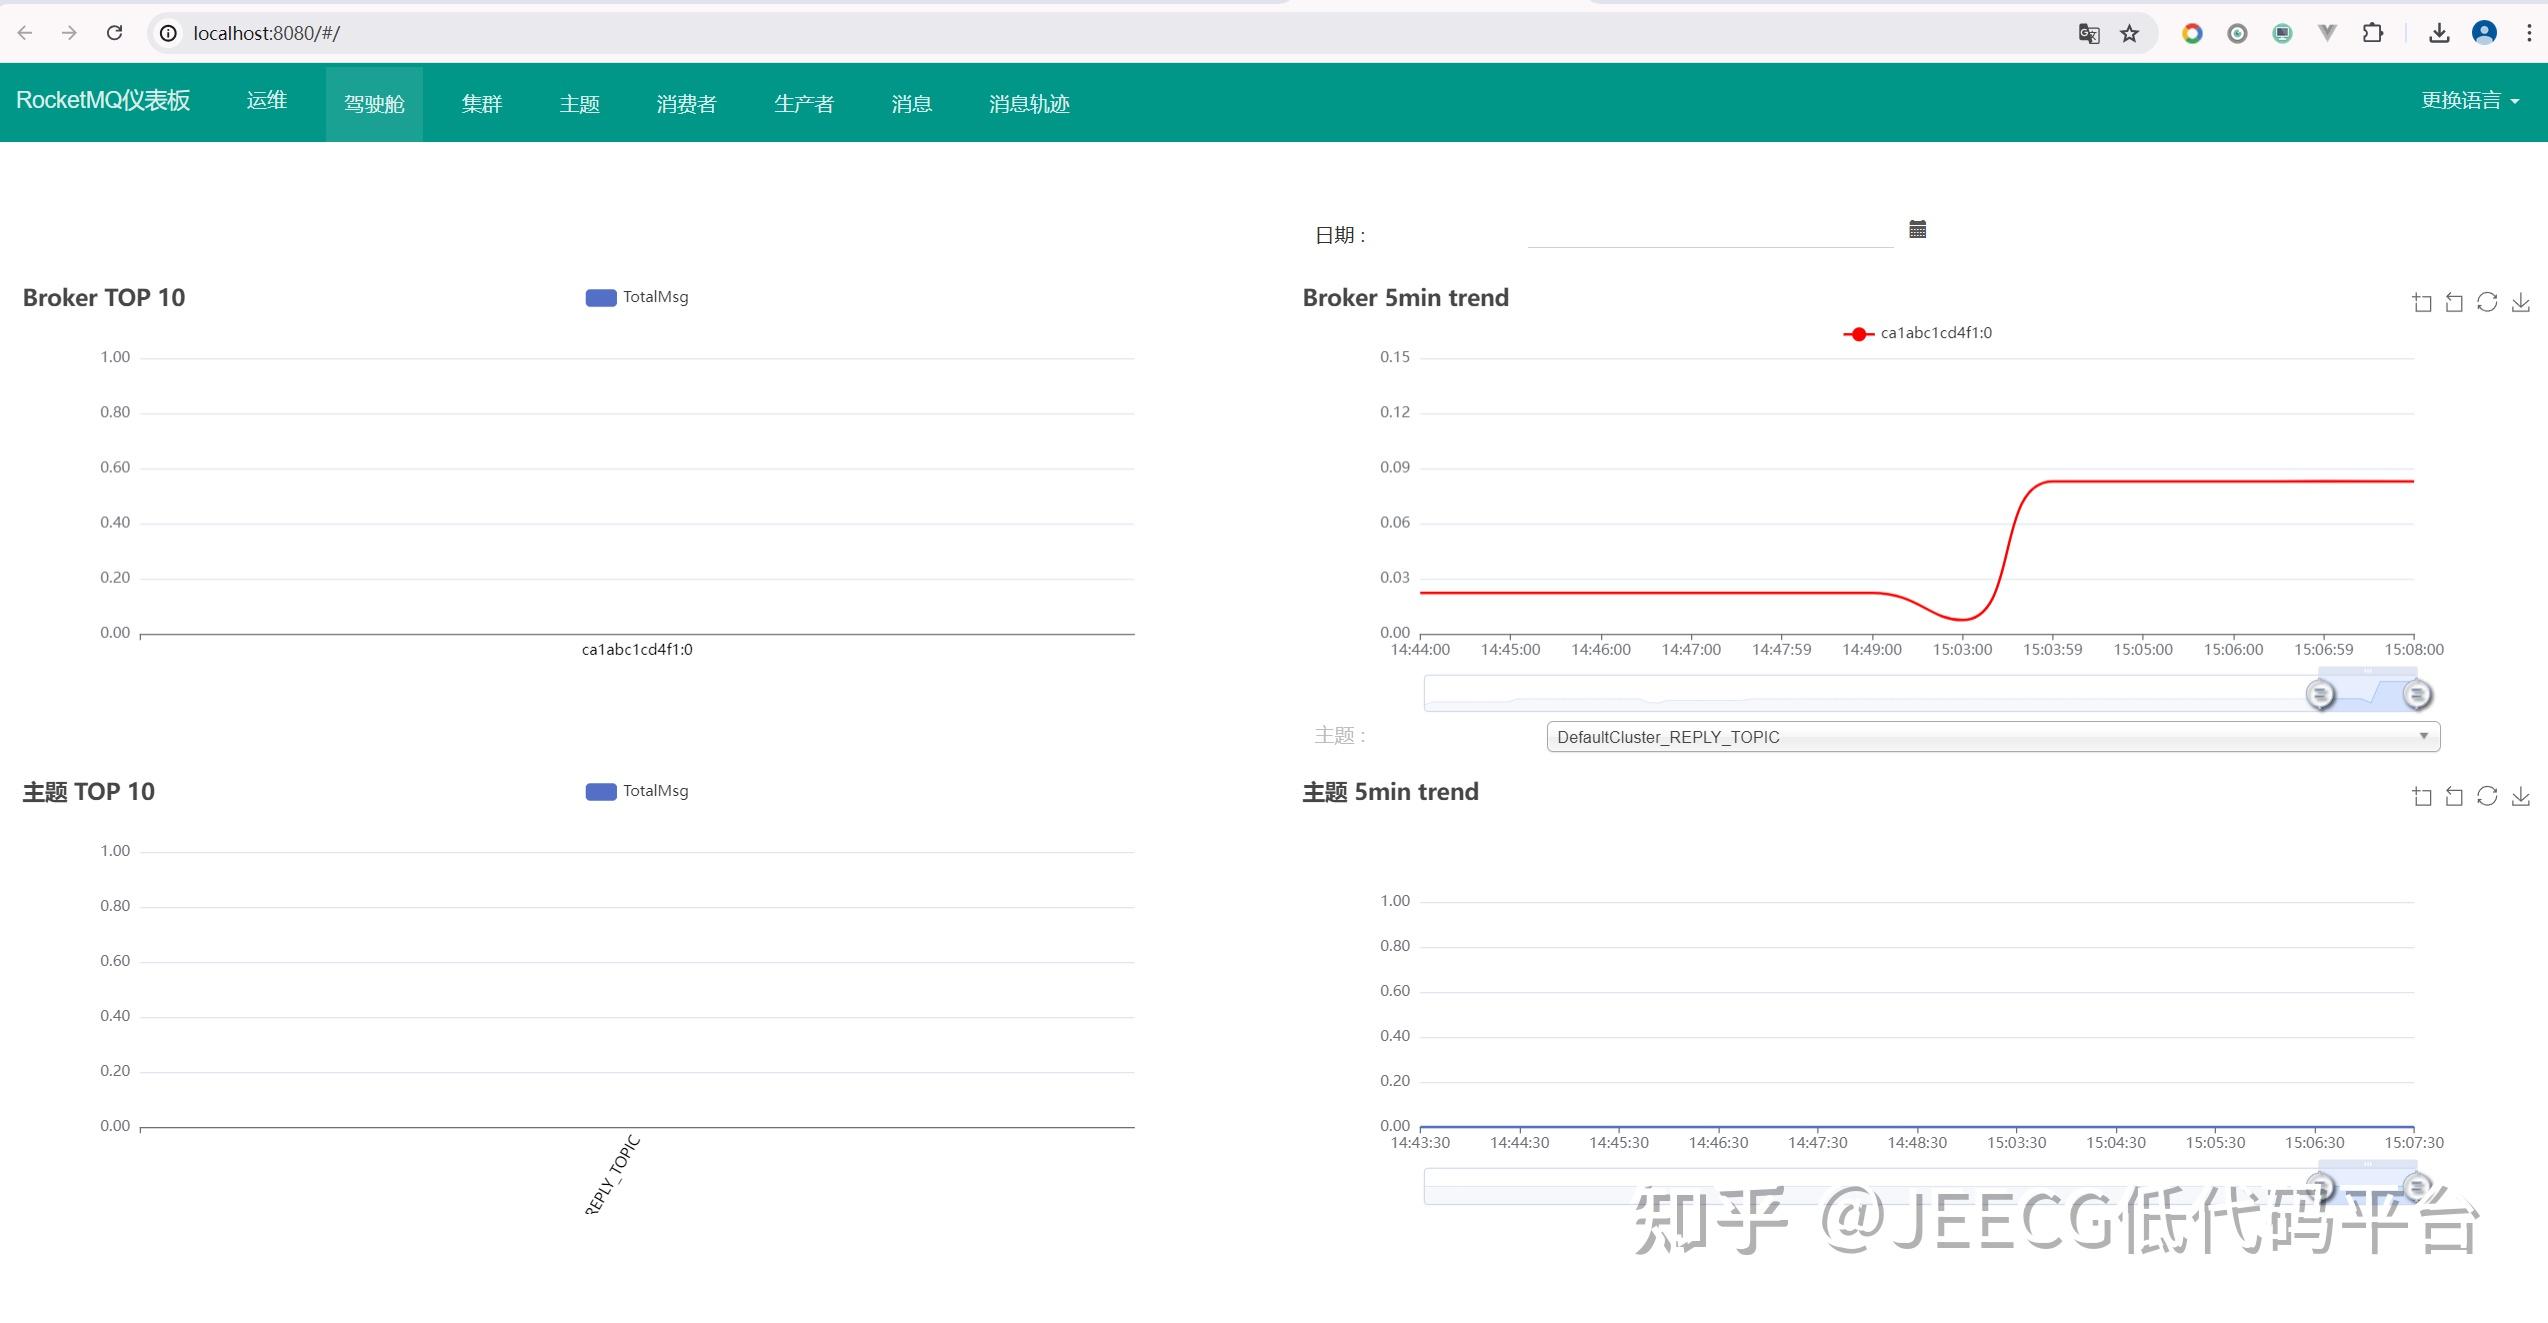Save 主题 5min trend chart image
Screen dimensions: 2548x1323
point(2521,796)
